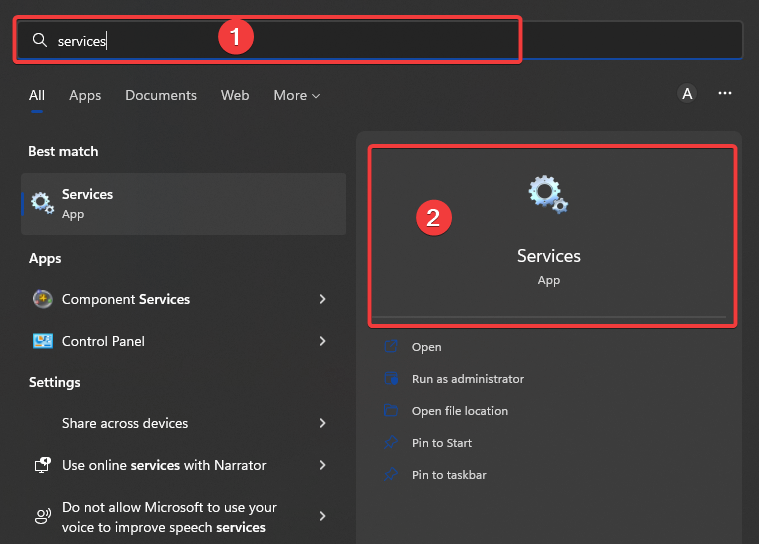
Task: Click the Pin to taskbar pin icon
Action: click(x=391, y=474)
